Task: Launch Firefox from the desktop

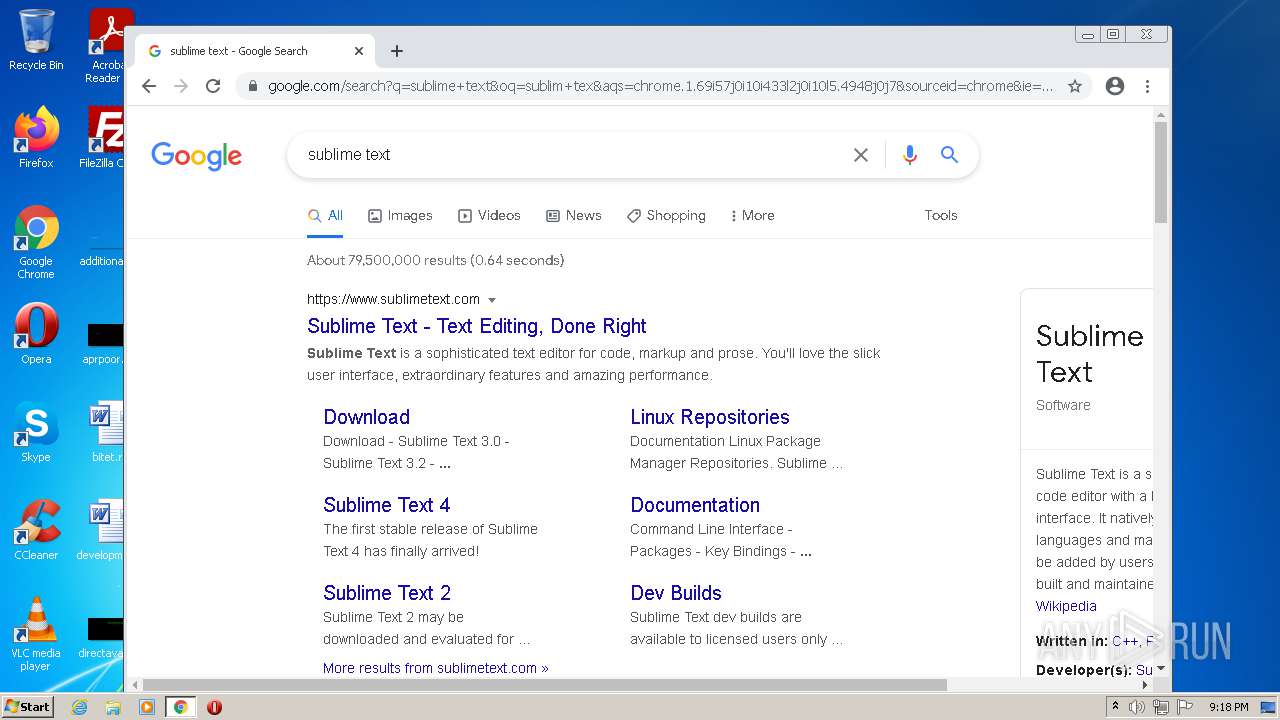Action: pos(36,137)
